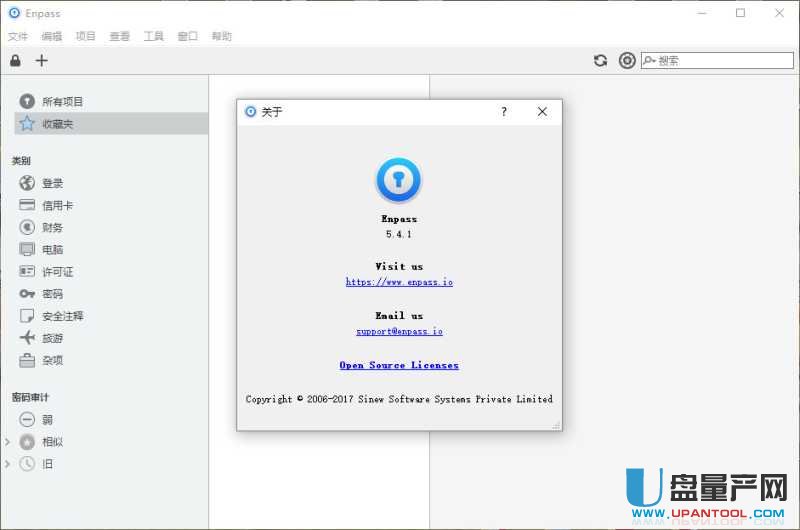Open the 文件 menu
Image resolution: width=800 pixels, height=530 pixels.
pyautogui.click(x=18, y=36)
